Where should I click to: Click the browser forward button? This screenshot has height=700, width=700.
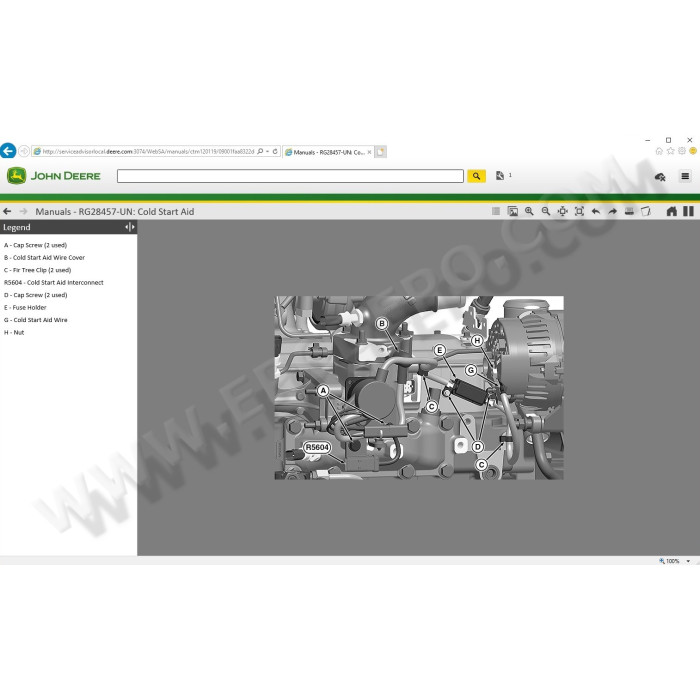point(24,151)
